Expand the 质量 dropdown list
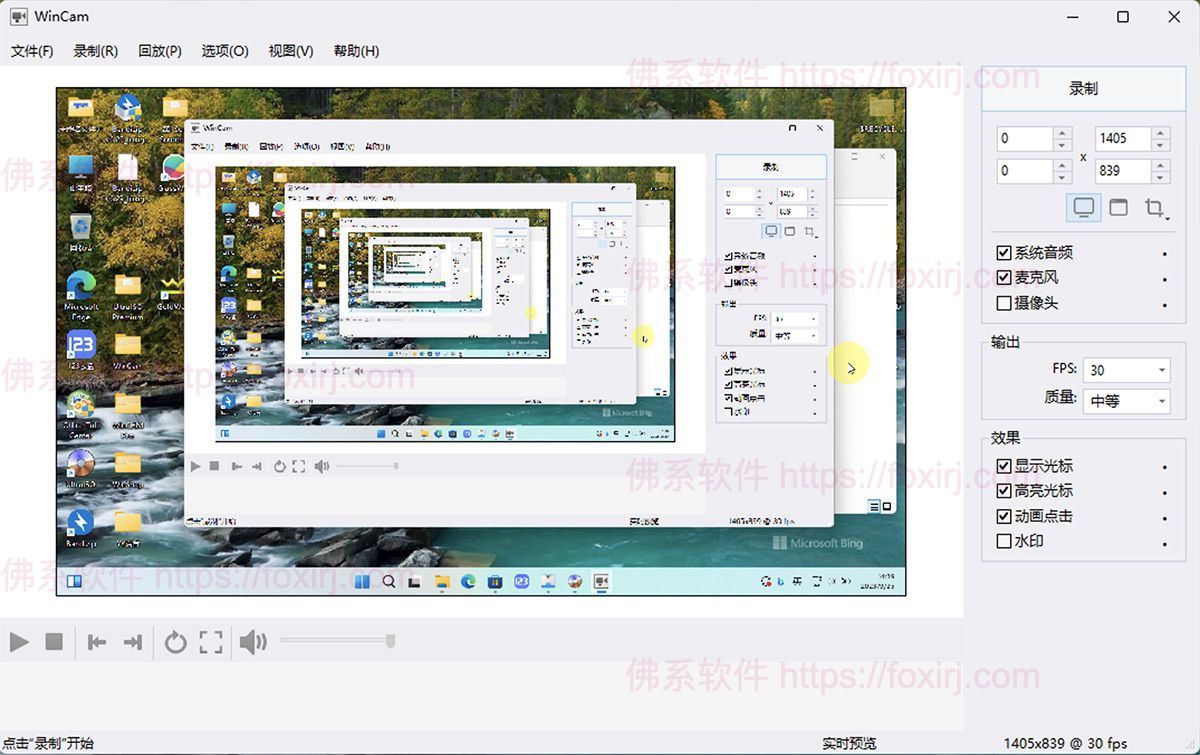This screenshot has width=1200, height=755. tap(1126, 401)
